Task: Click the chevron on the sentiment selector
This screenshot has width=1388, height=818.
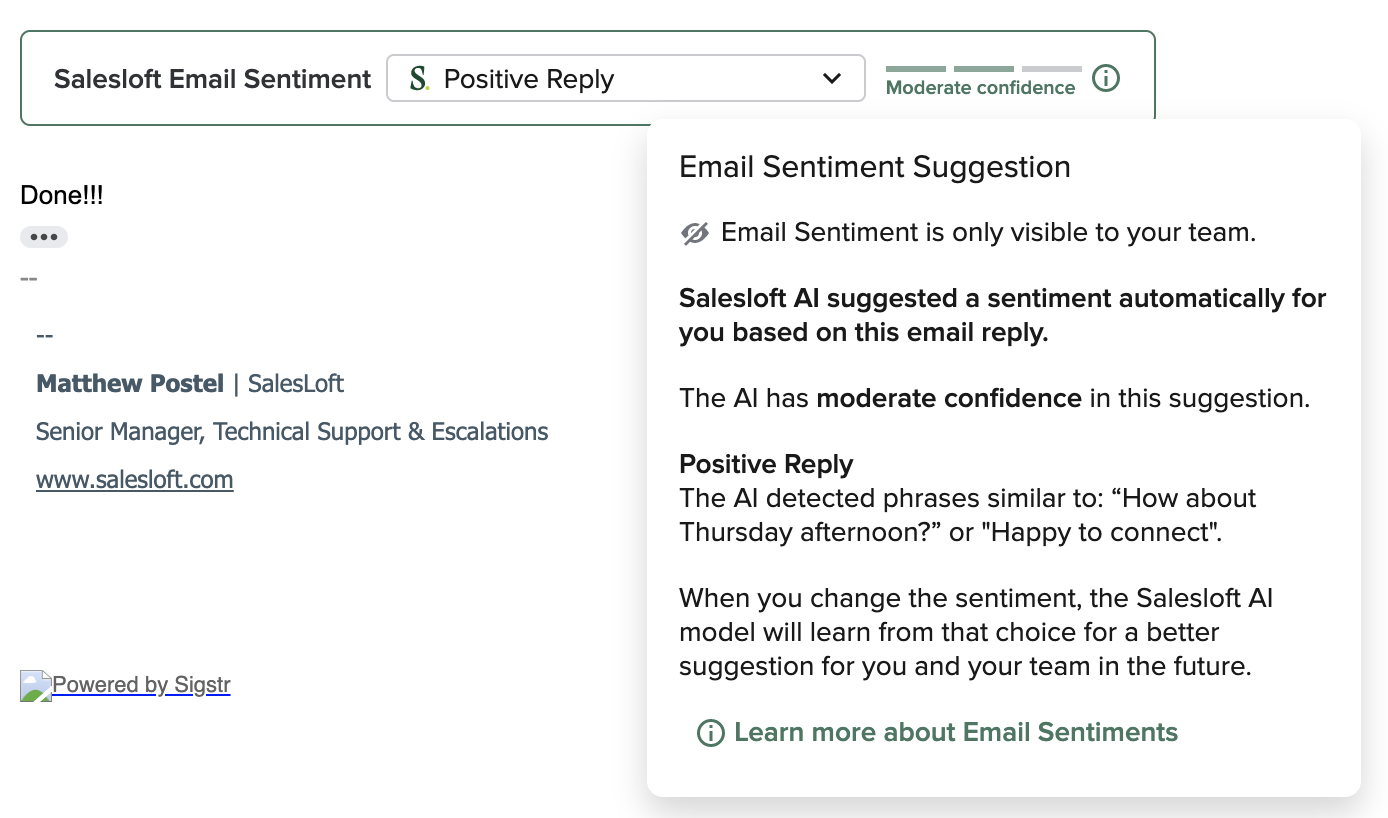Action: (831, 77)
